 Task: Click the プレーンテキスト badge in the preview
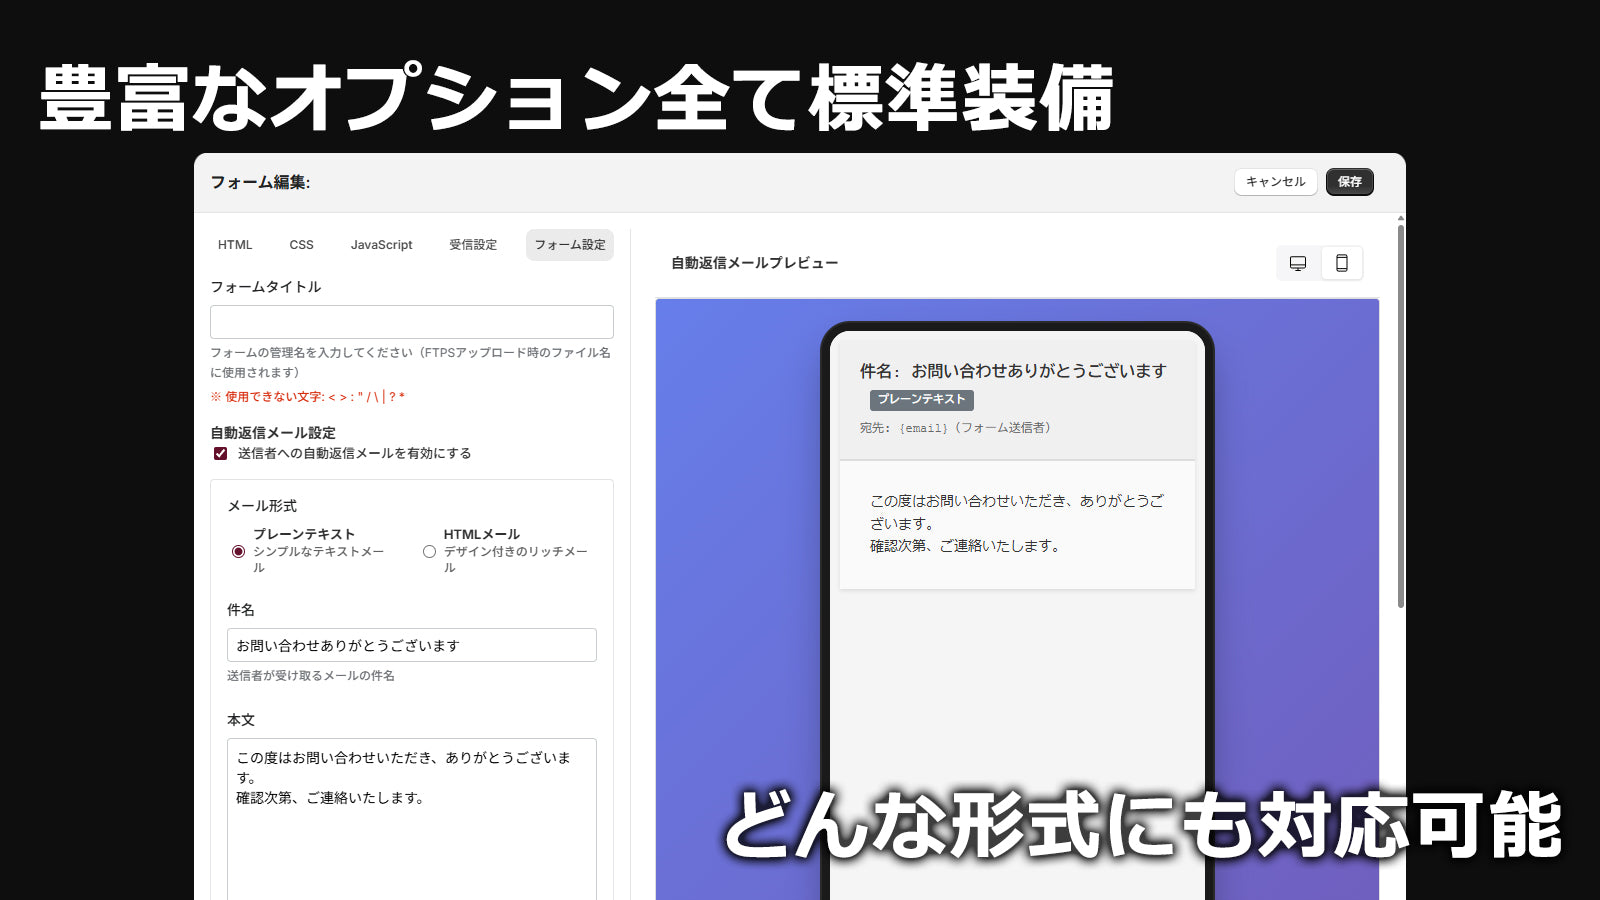(x=921, y=400)
